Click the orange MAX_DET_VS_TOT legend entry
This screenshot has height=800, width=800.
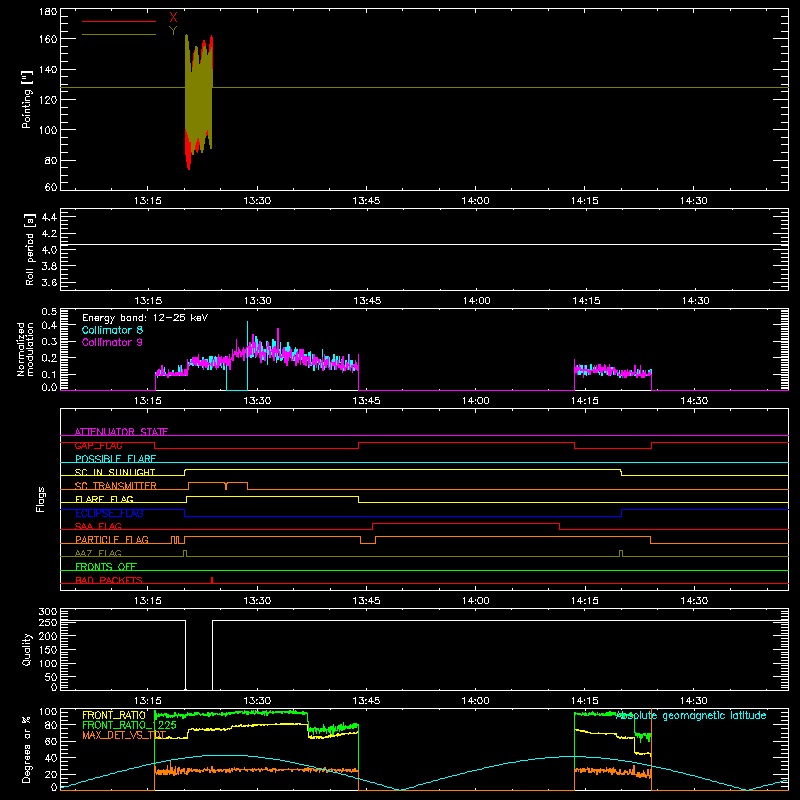coord(124,735)
